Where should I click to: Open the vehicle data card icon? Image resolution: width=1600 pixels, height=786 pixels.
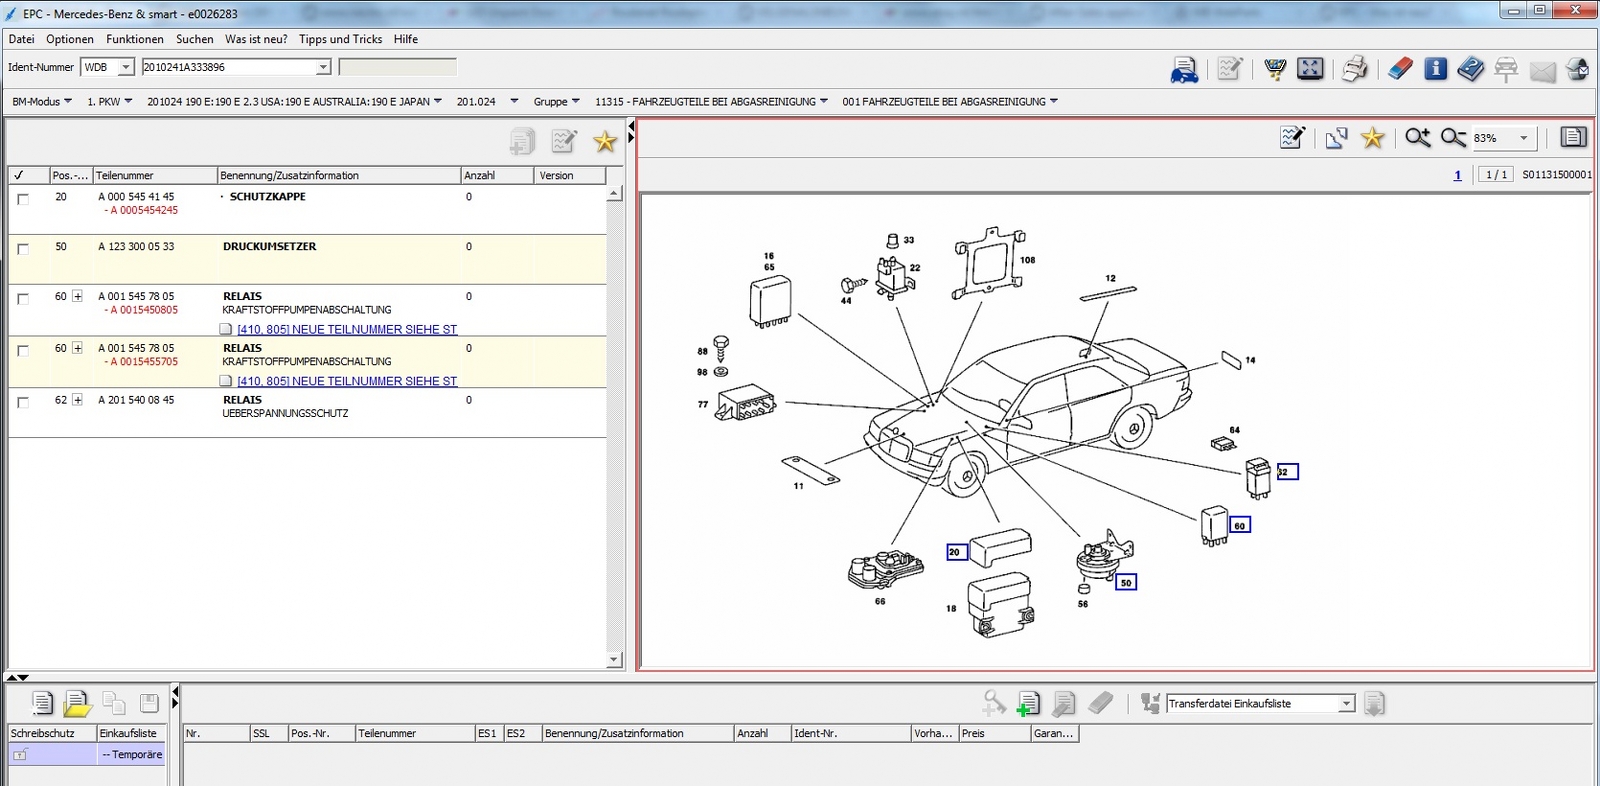click(x=1184, y=70)
